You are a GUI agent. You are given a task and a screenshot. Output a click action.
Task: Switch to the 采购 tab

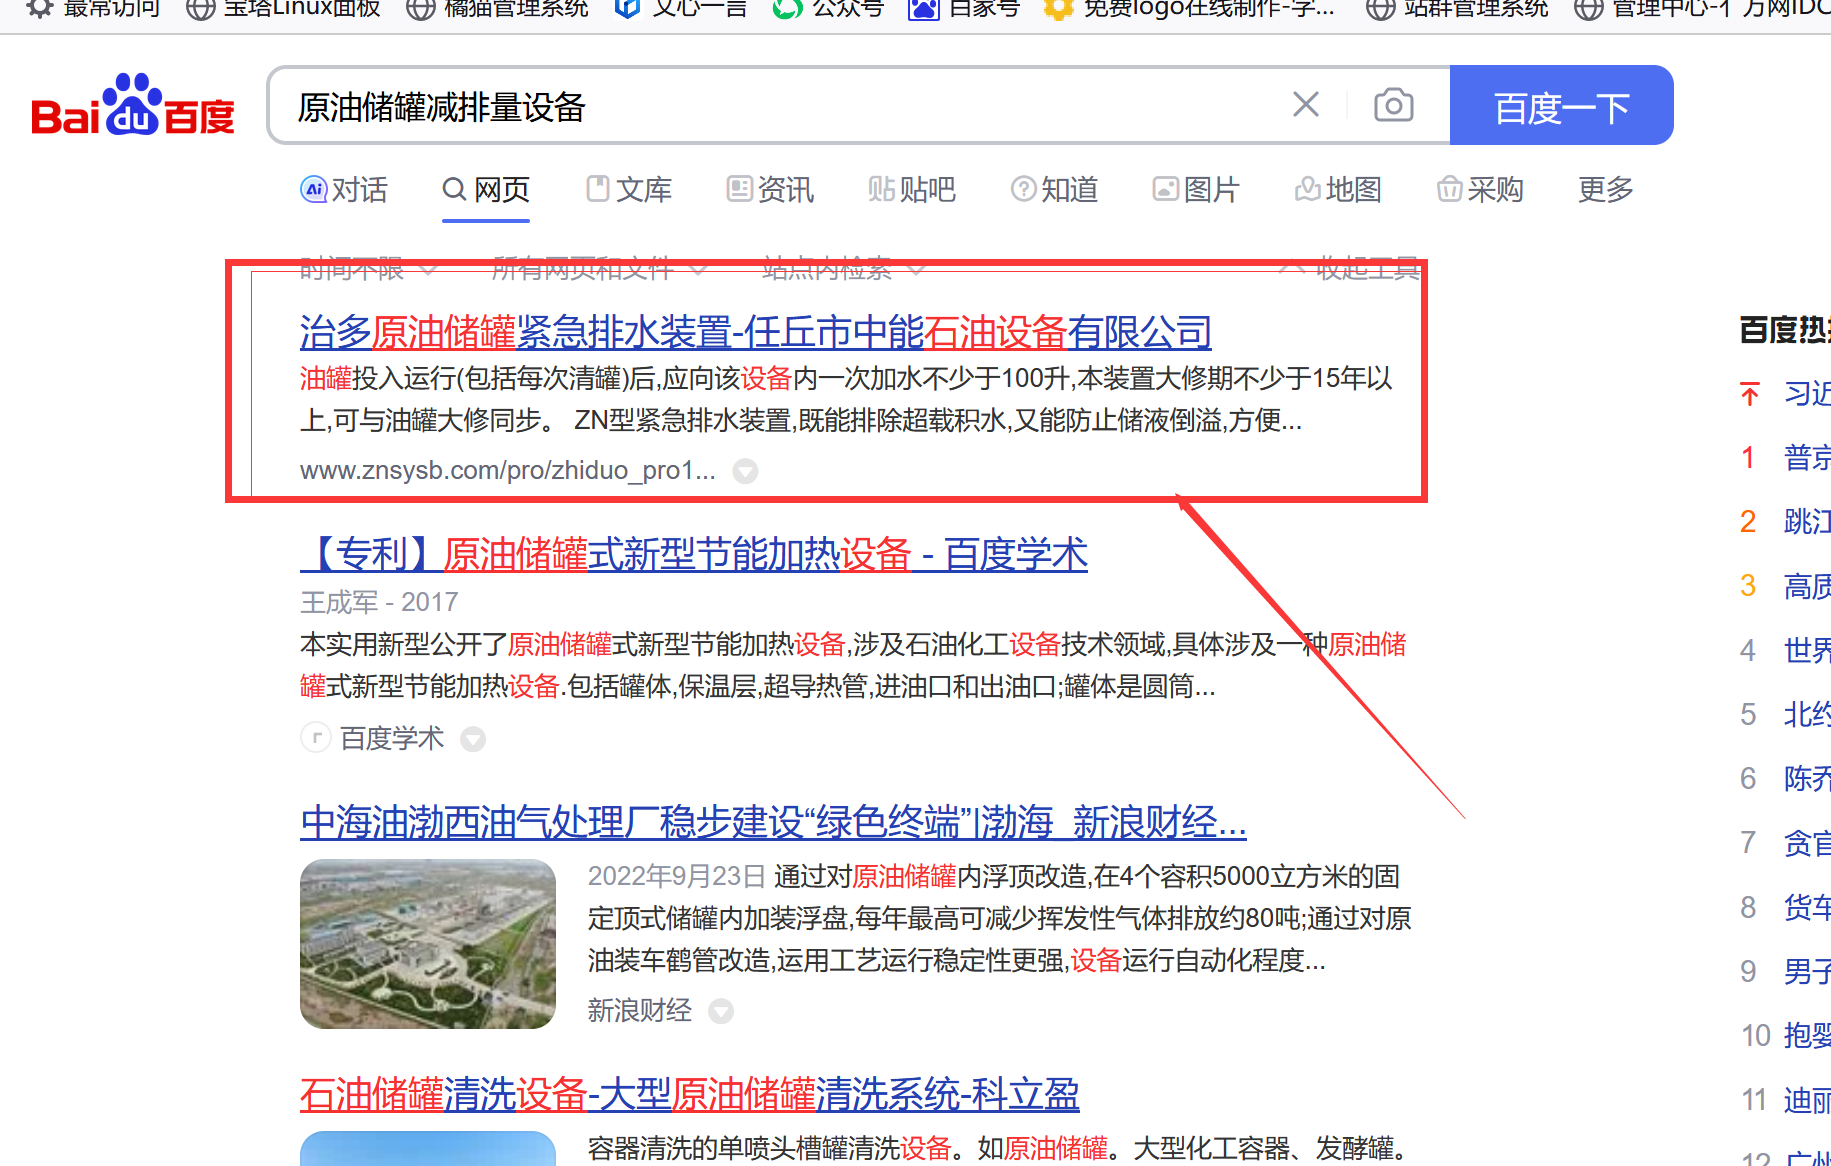tap(1479, 189)
